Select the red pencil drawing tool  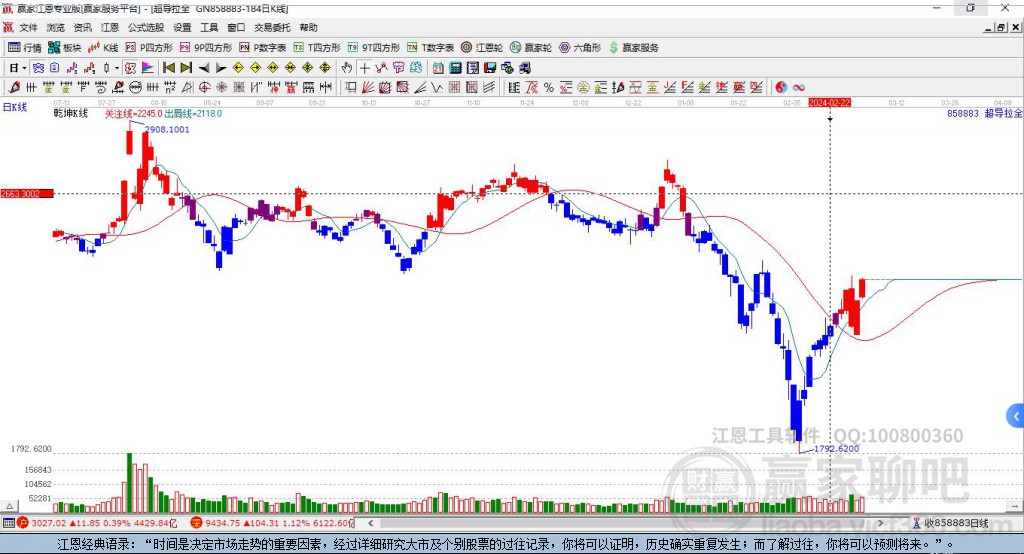point(14,88)
